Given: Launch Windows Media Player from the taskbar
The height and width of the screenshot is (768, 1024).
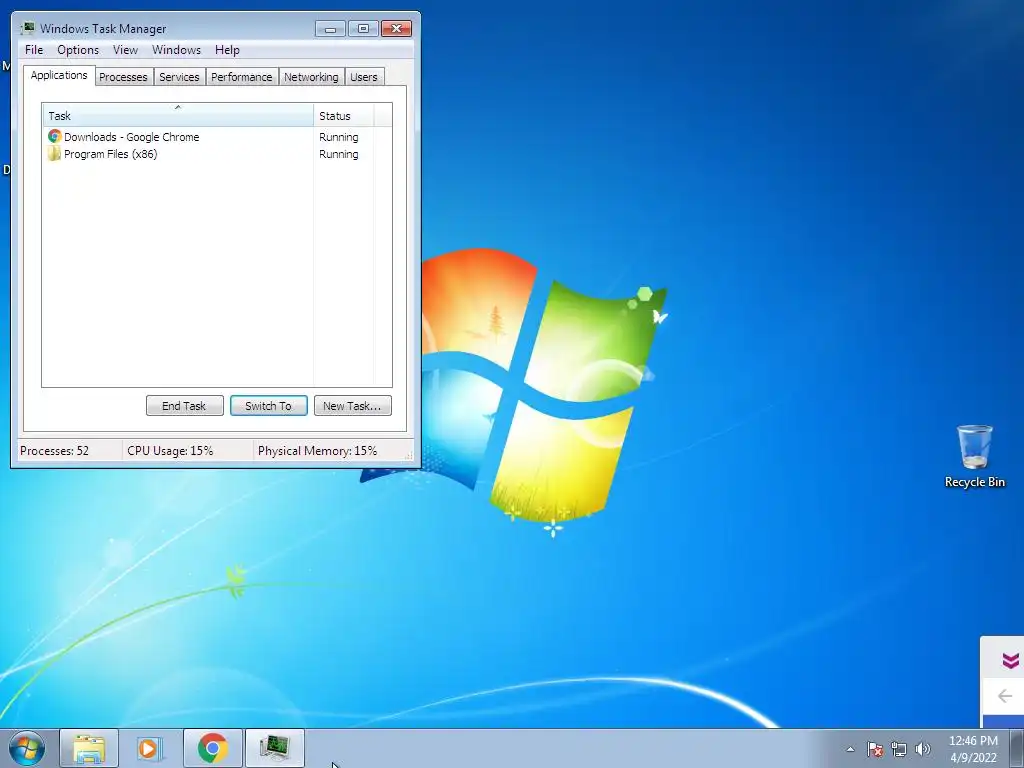Looking at the screenshot, I should (x=150, y=748).
